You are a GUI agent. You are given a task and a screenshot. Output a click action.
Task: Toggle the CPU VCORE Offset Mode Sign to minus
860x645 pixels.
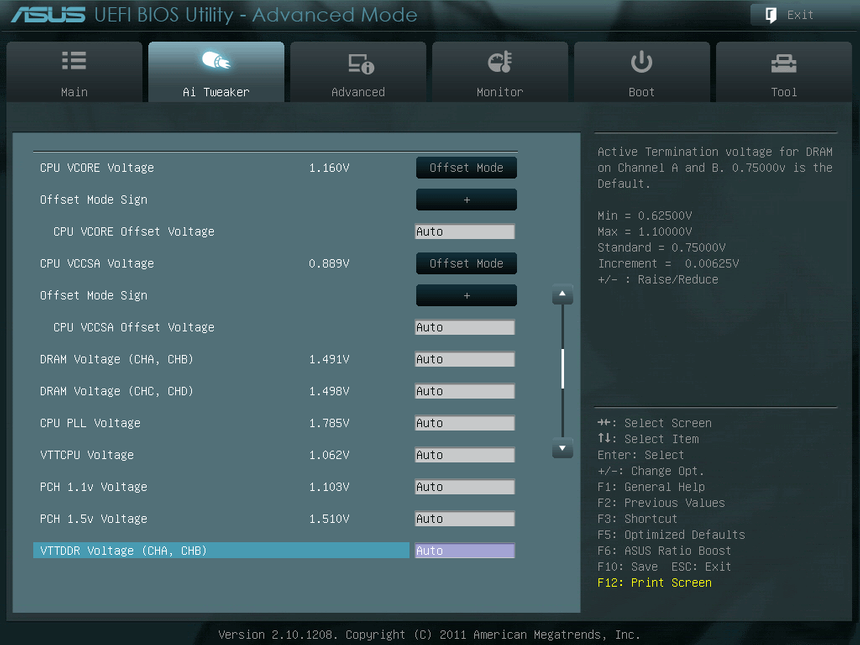466,199
